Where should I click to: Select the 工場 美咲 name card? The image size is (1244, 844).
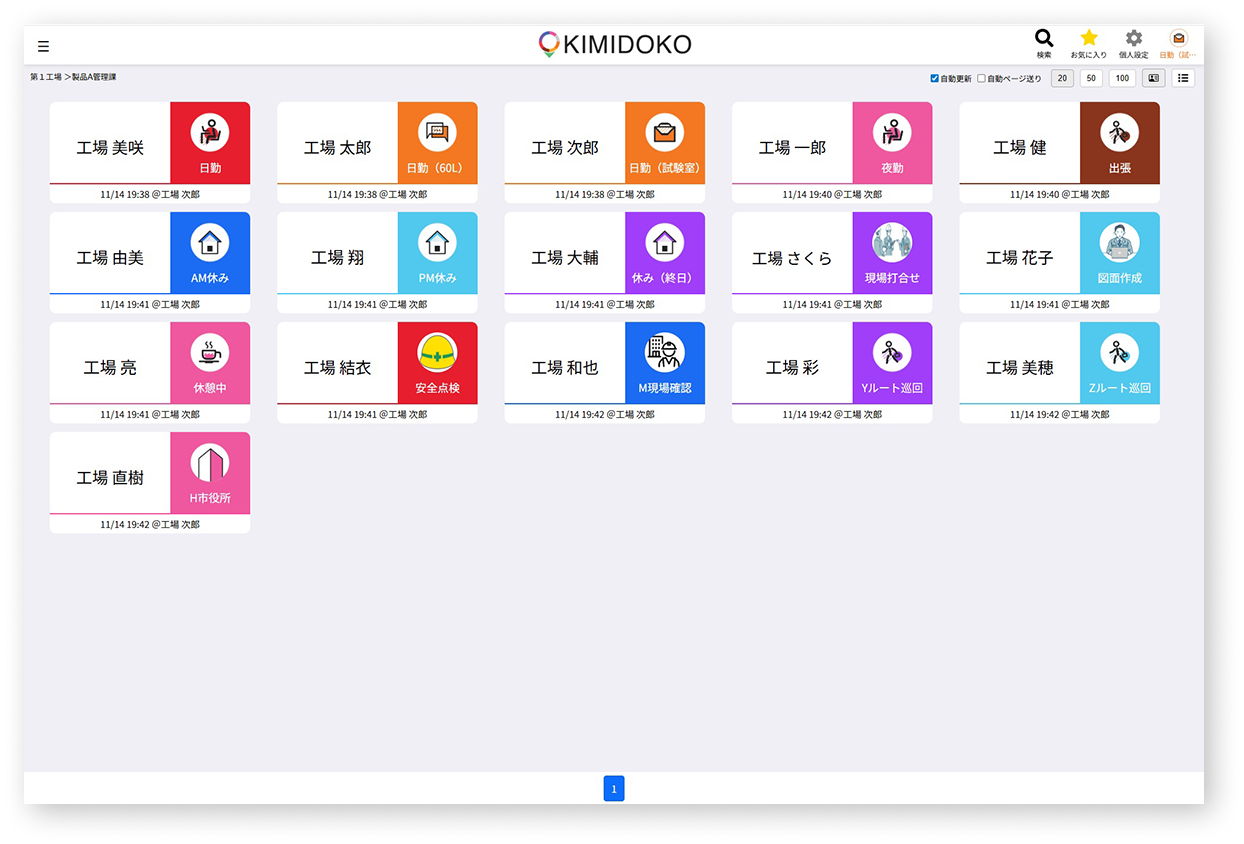point(110,147)
